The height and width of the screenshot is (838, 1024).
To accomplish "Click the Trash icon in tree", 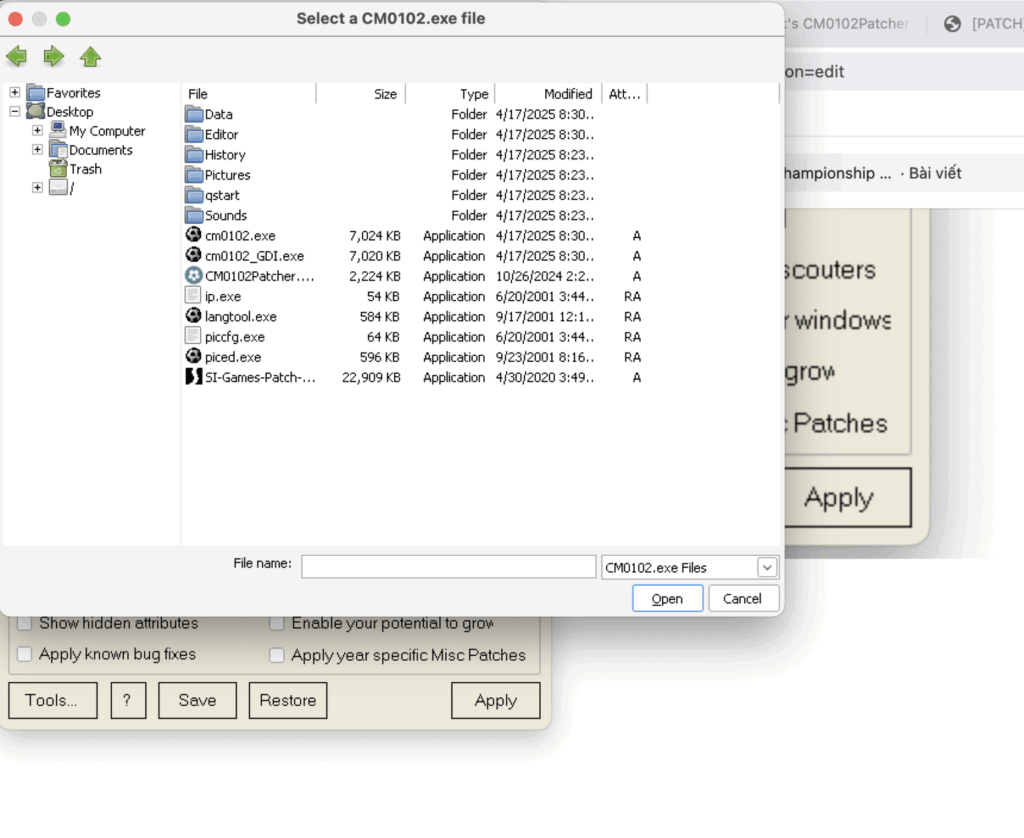I will coord(59,169).
